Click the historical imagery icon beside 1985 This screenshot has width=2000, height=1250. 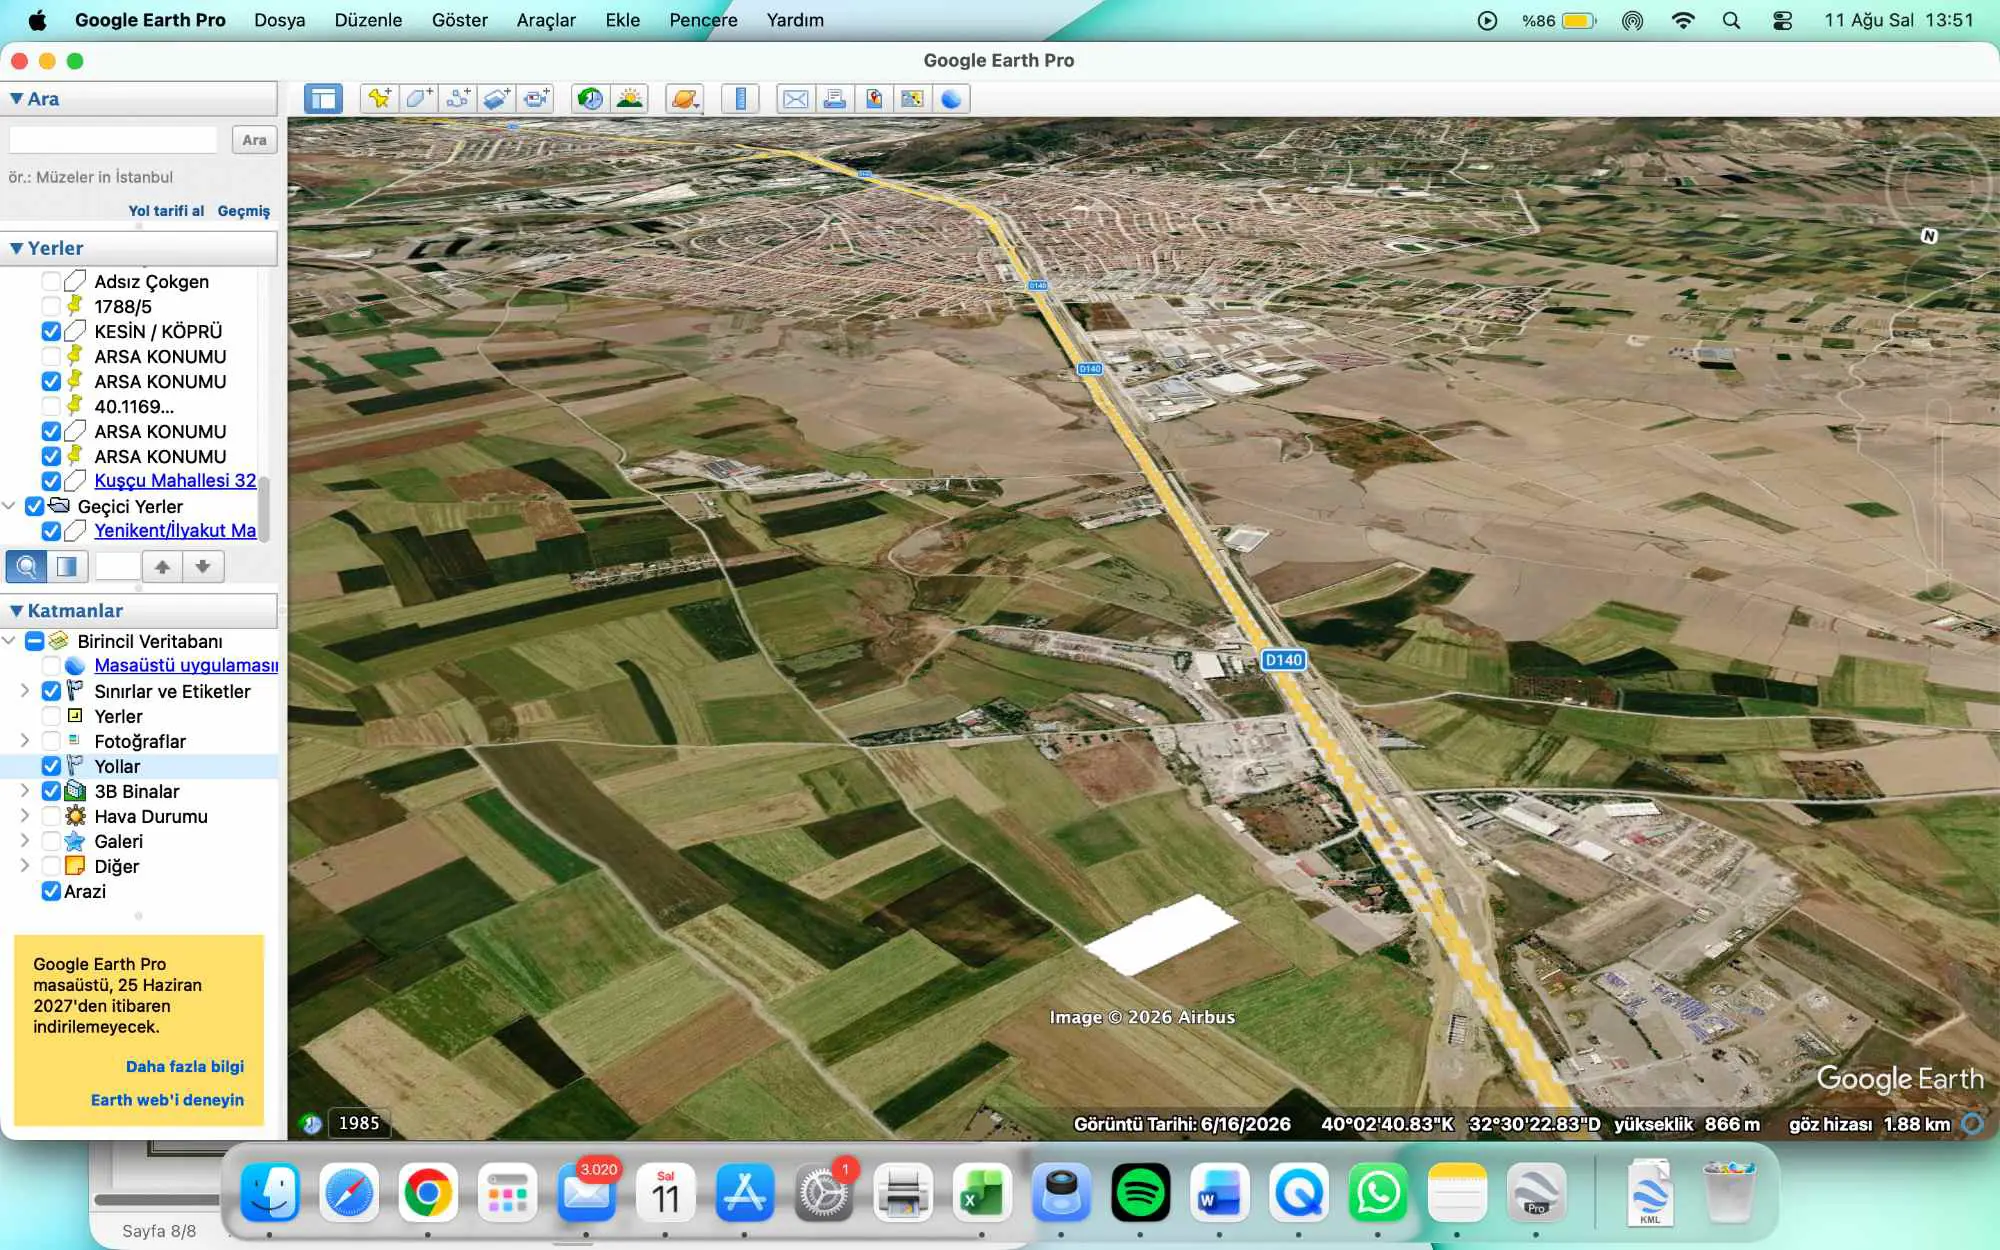tap(312, 1123)
